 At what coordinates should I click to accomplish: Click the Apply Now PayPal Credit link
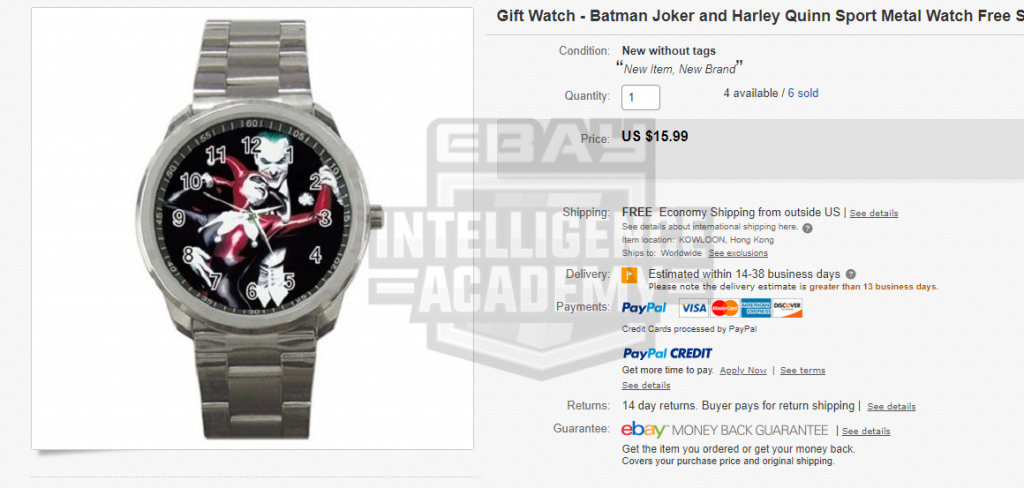click(x=743, y=370)
